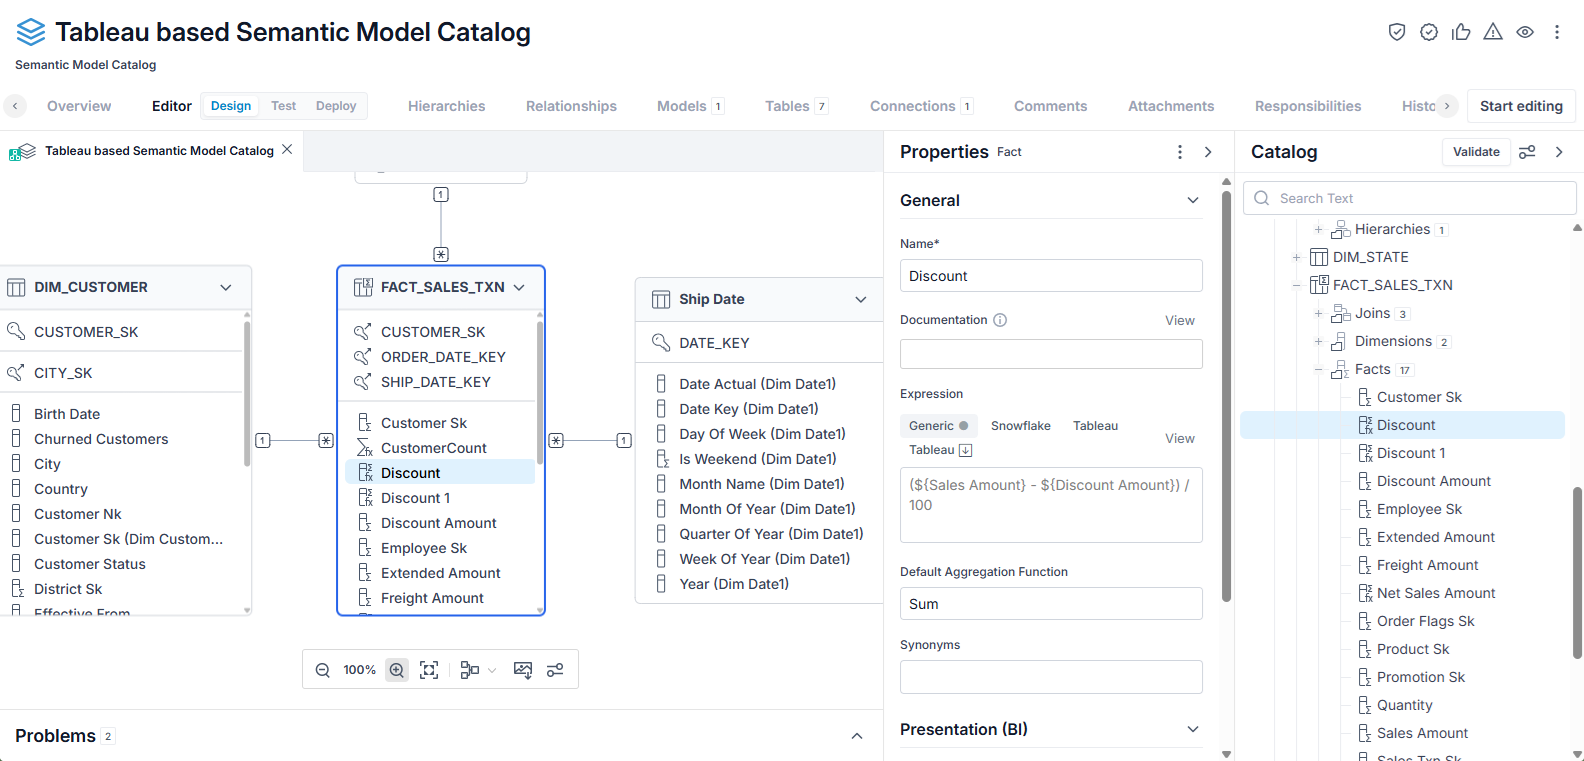
Task: Click the Documentation info icon
Action: pyautogui.click(x=1000, y=320)
